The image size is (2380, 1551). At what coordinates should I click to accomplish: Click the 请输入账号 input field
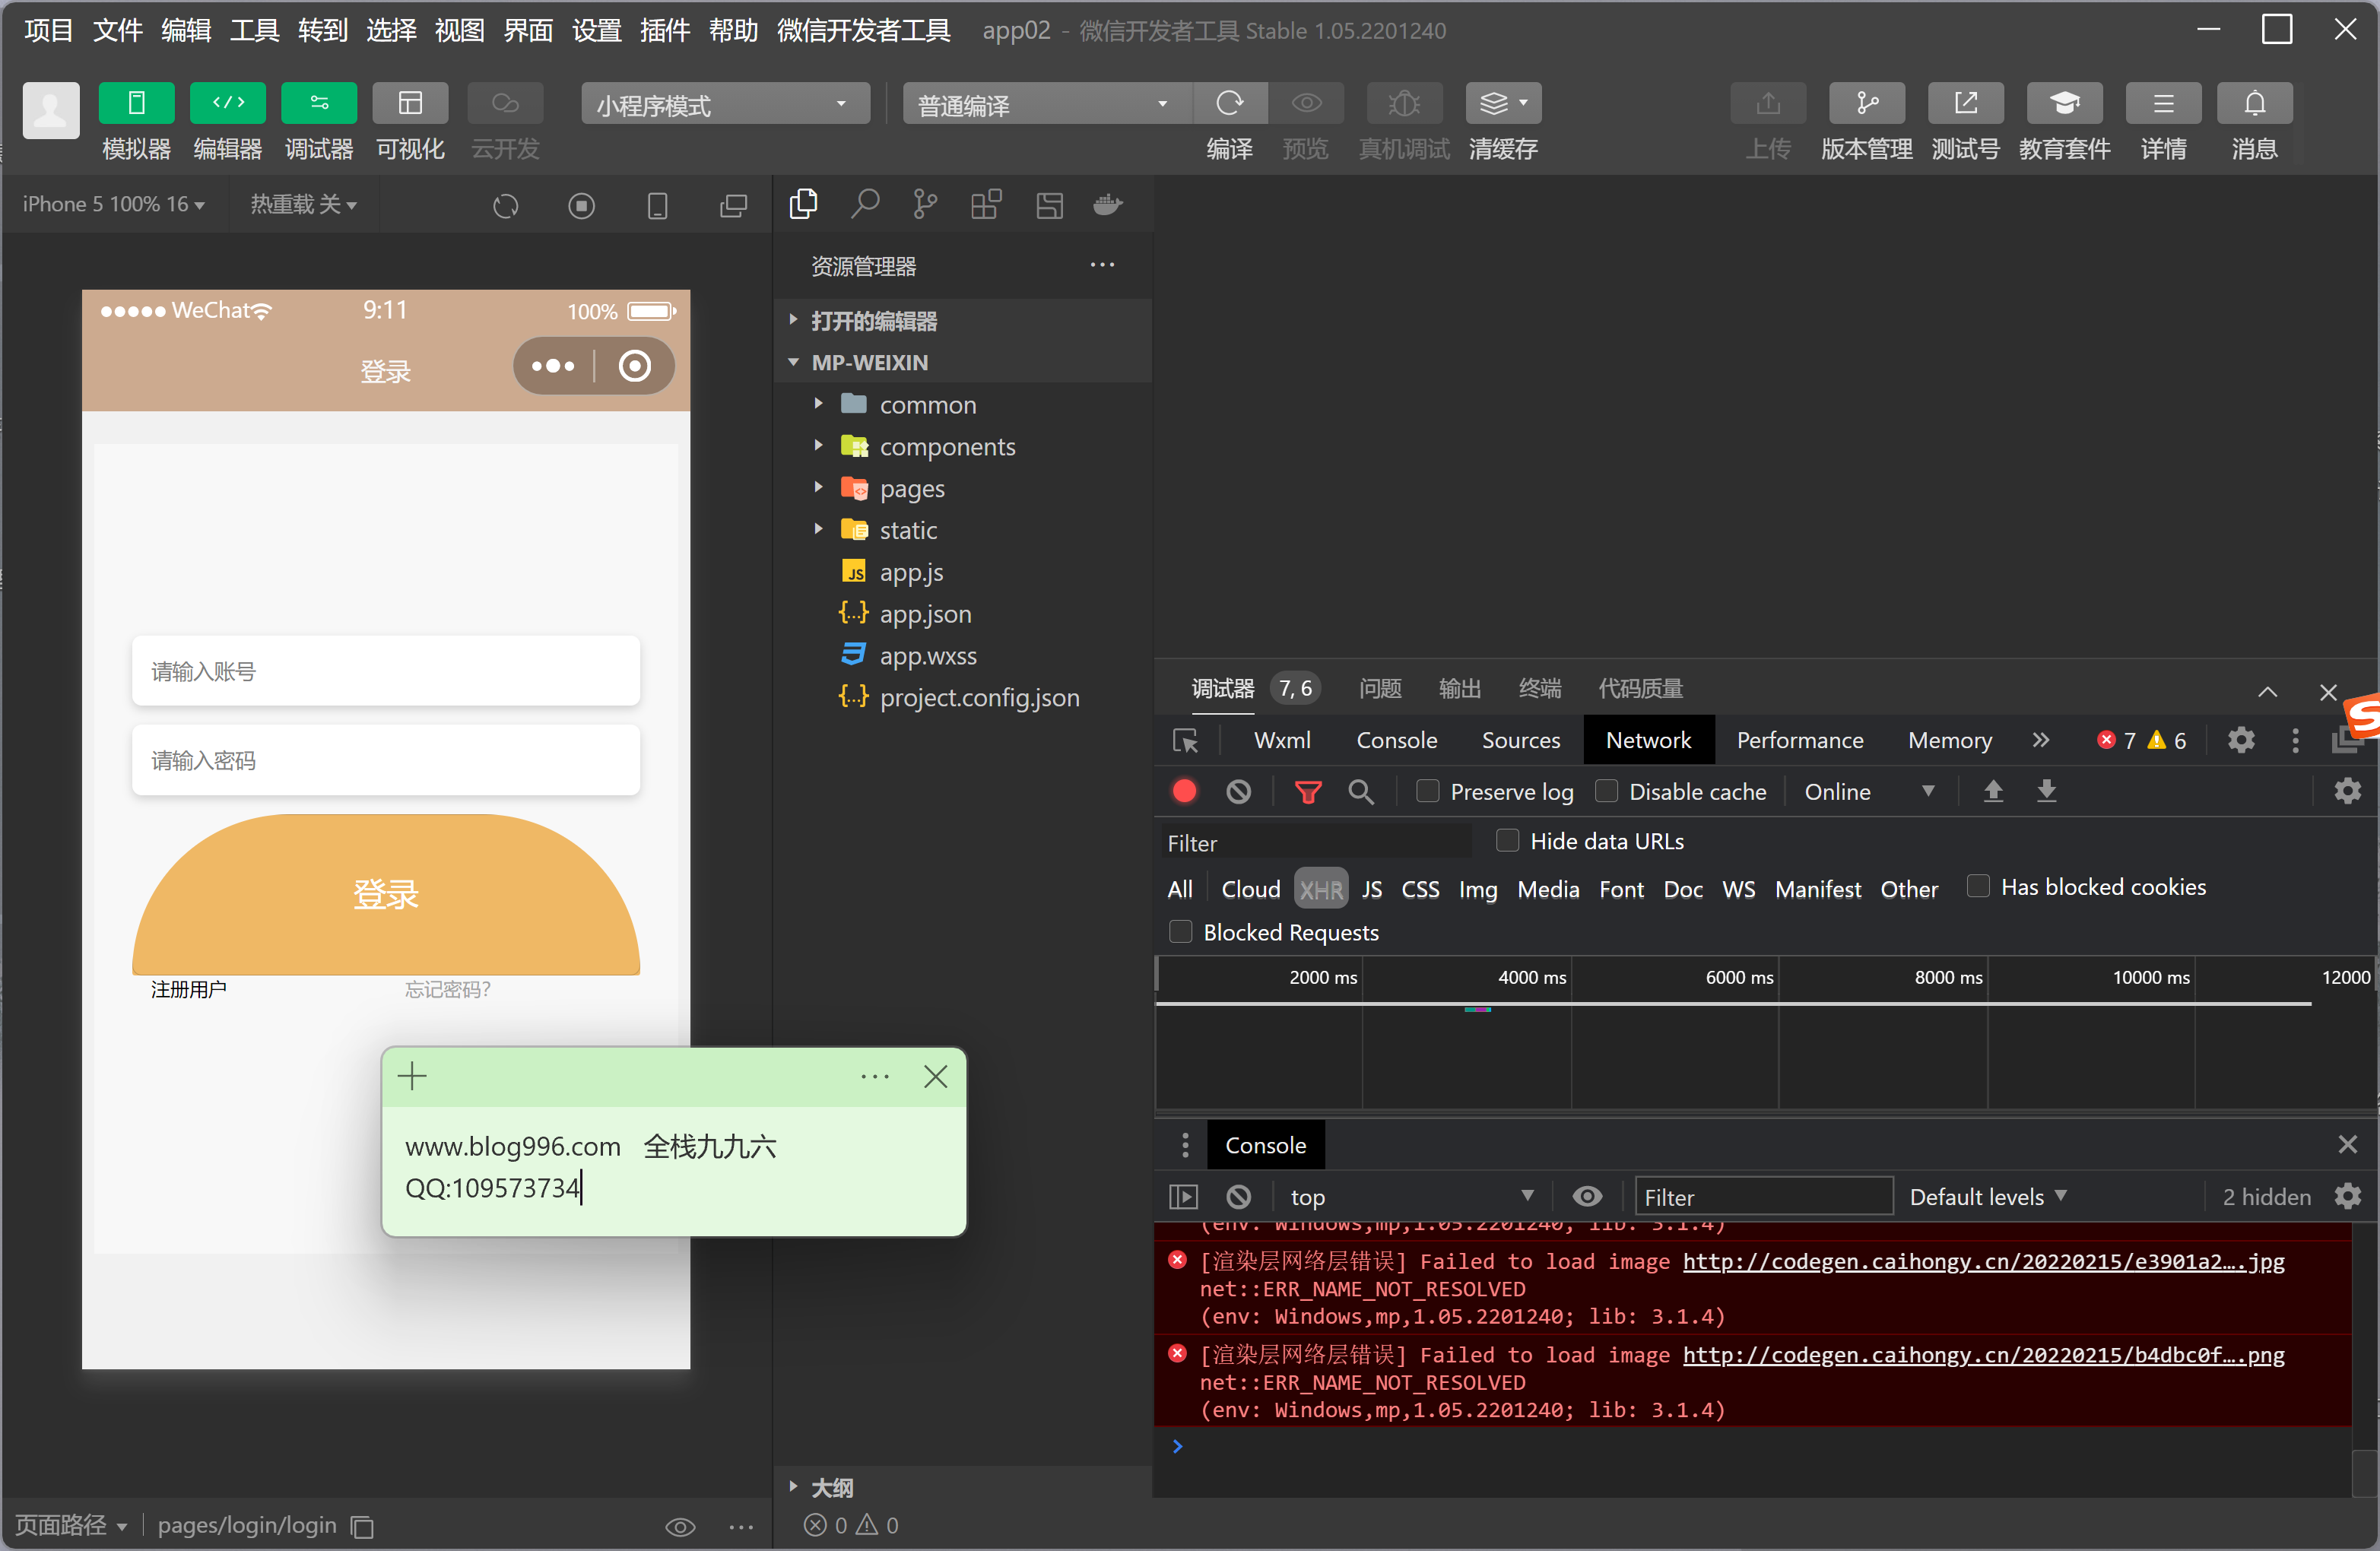385,671
